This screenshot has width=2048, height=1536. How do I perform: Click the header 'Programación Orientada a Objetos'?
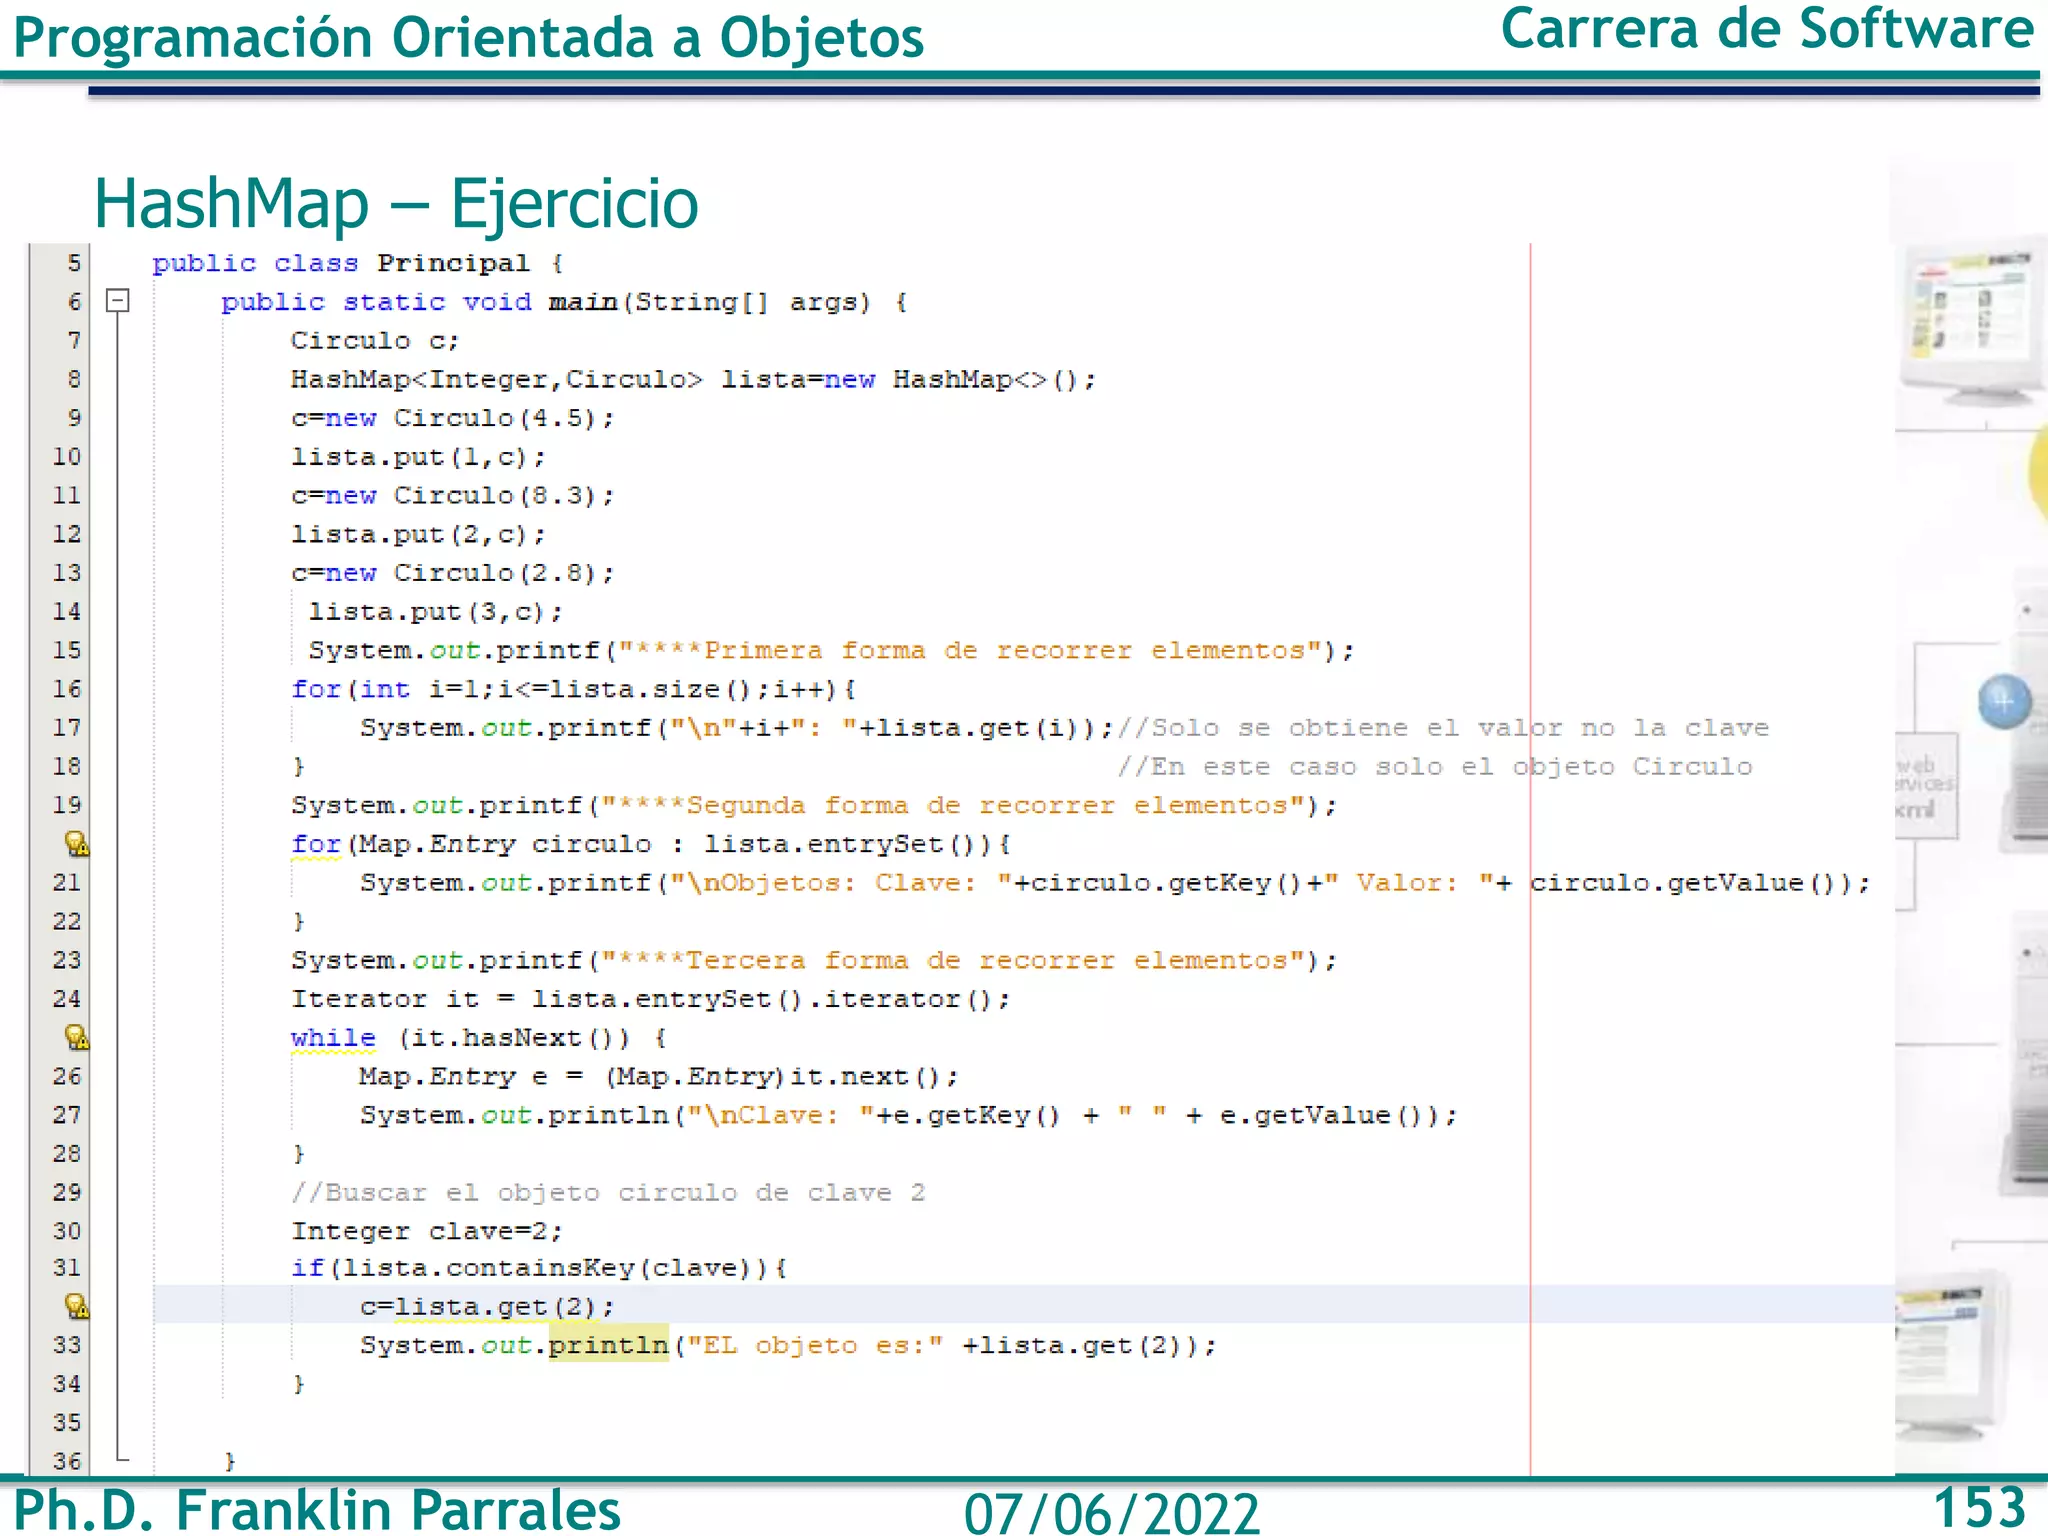pos(469,38)
